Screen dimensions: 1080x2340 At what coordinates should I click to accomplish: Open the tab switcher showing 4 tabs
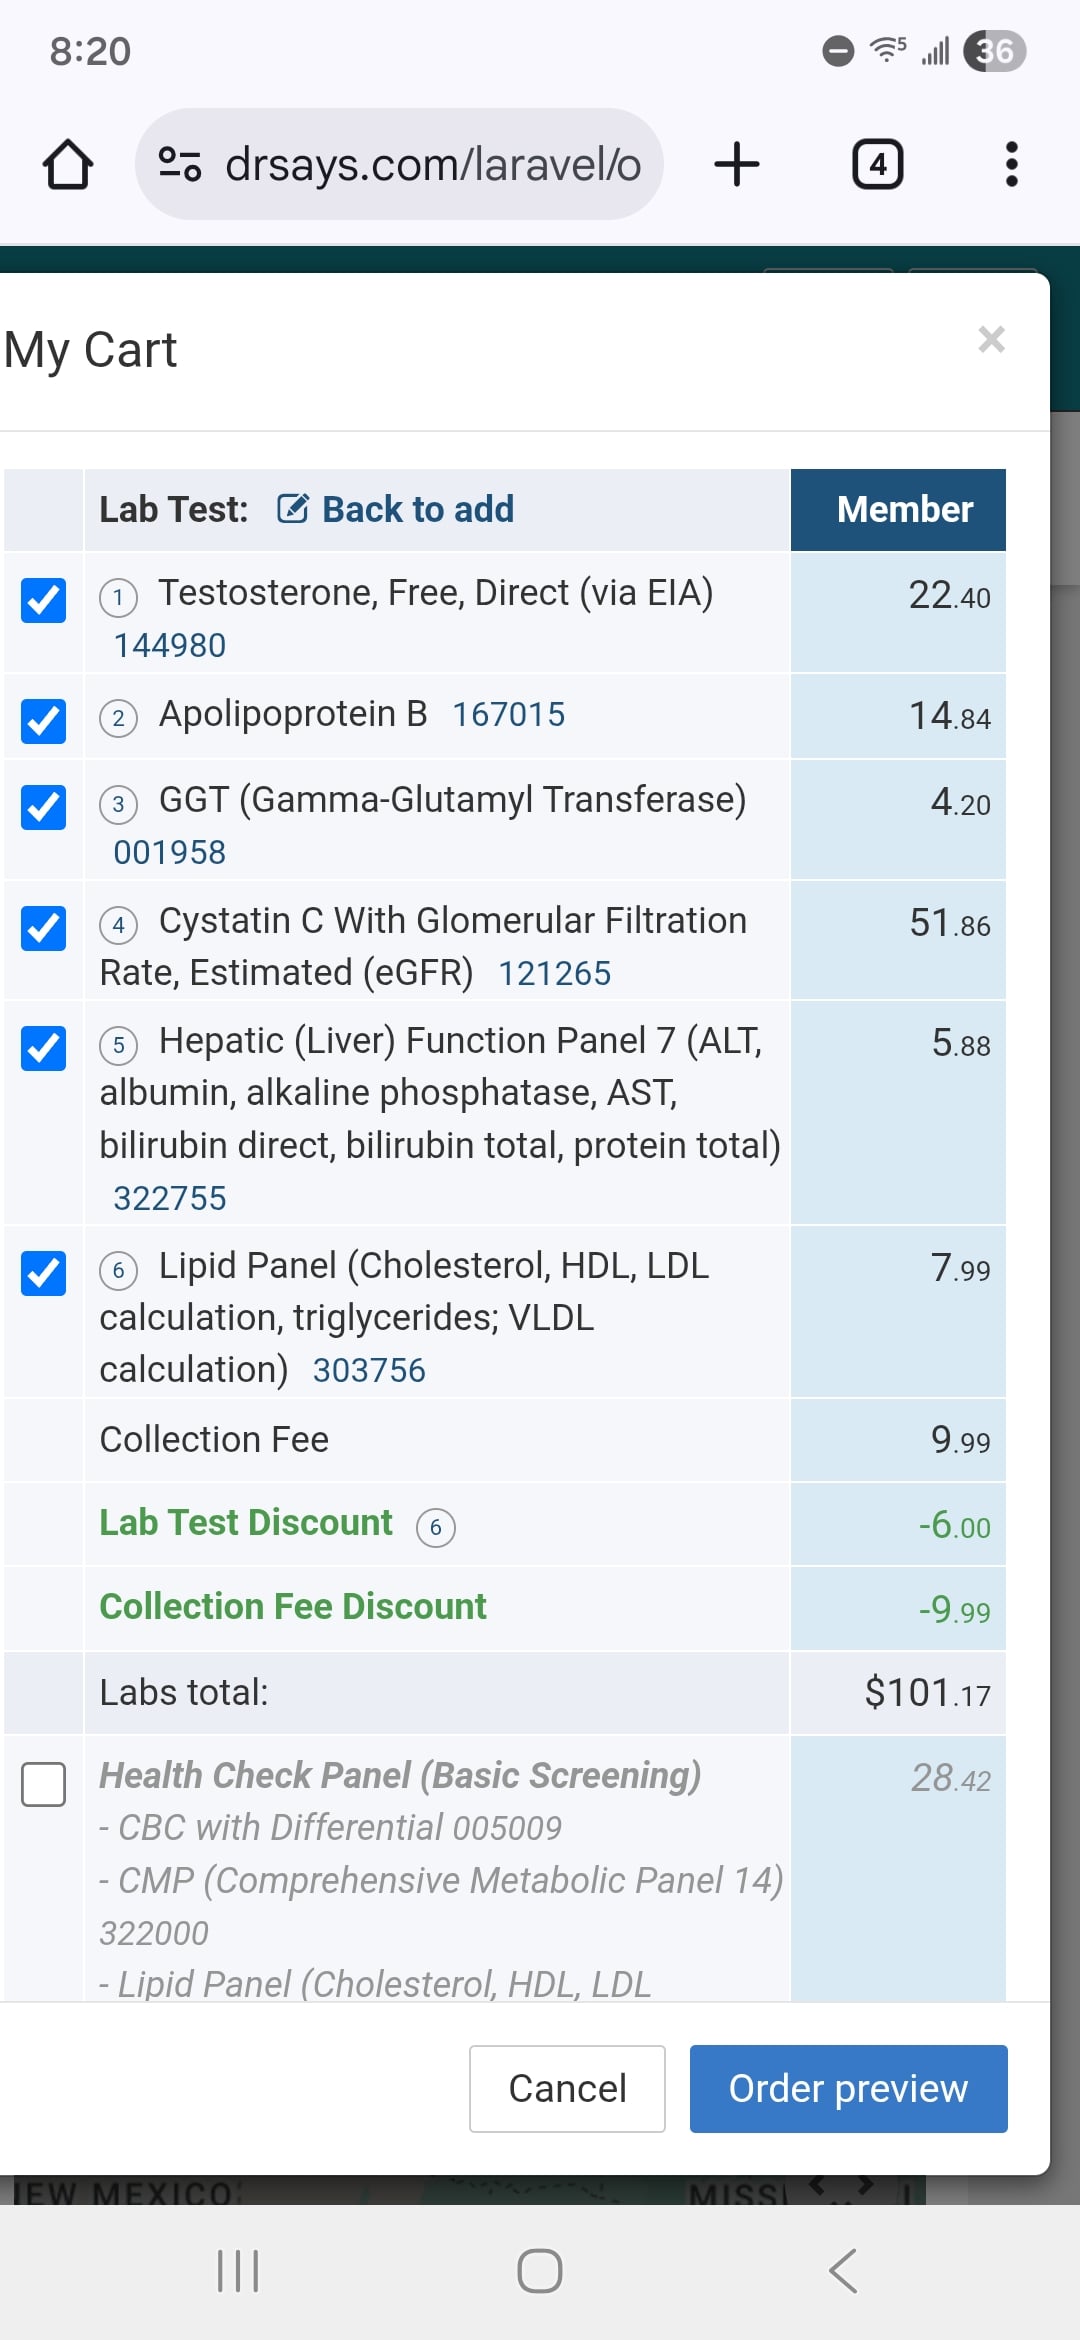coord(877,164)
